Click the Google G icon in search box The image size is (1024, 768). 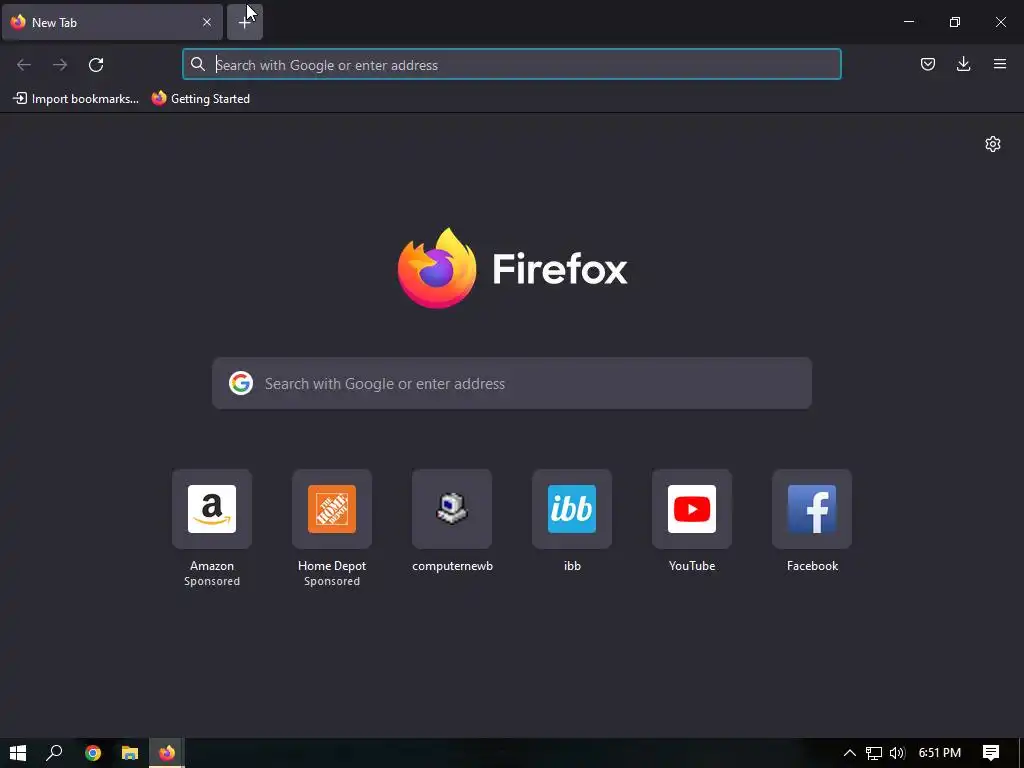(x=241, y=383)
